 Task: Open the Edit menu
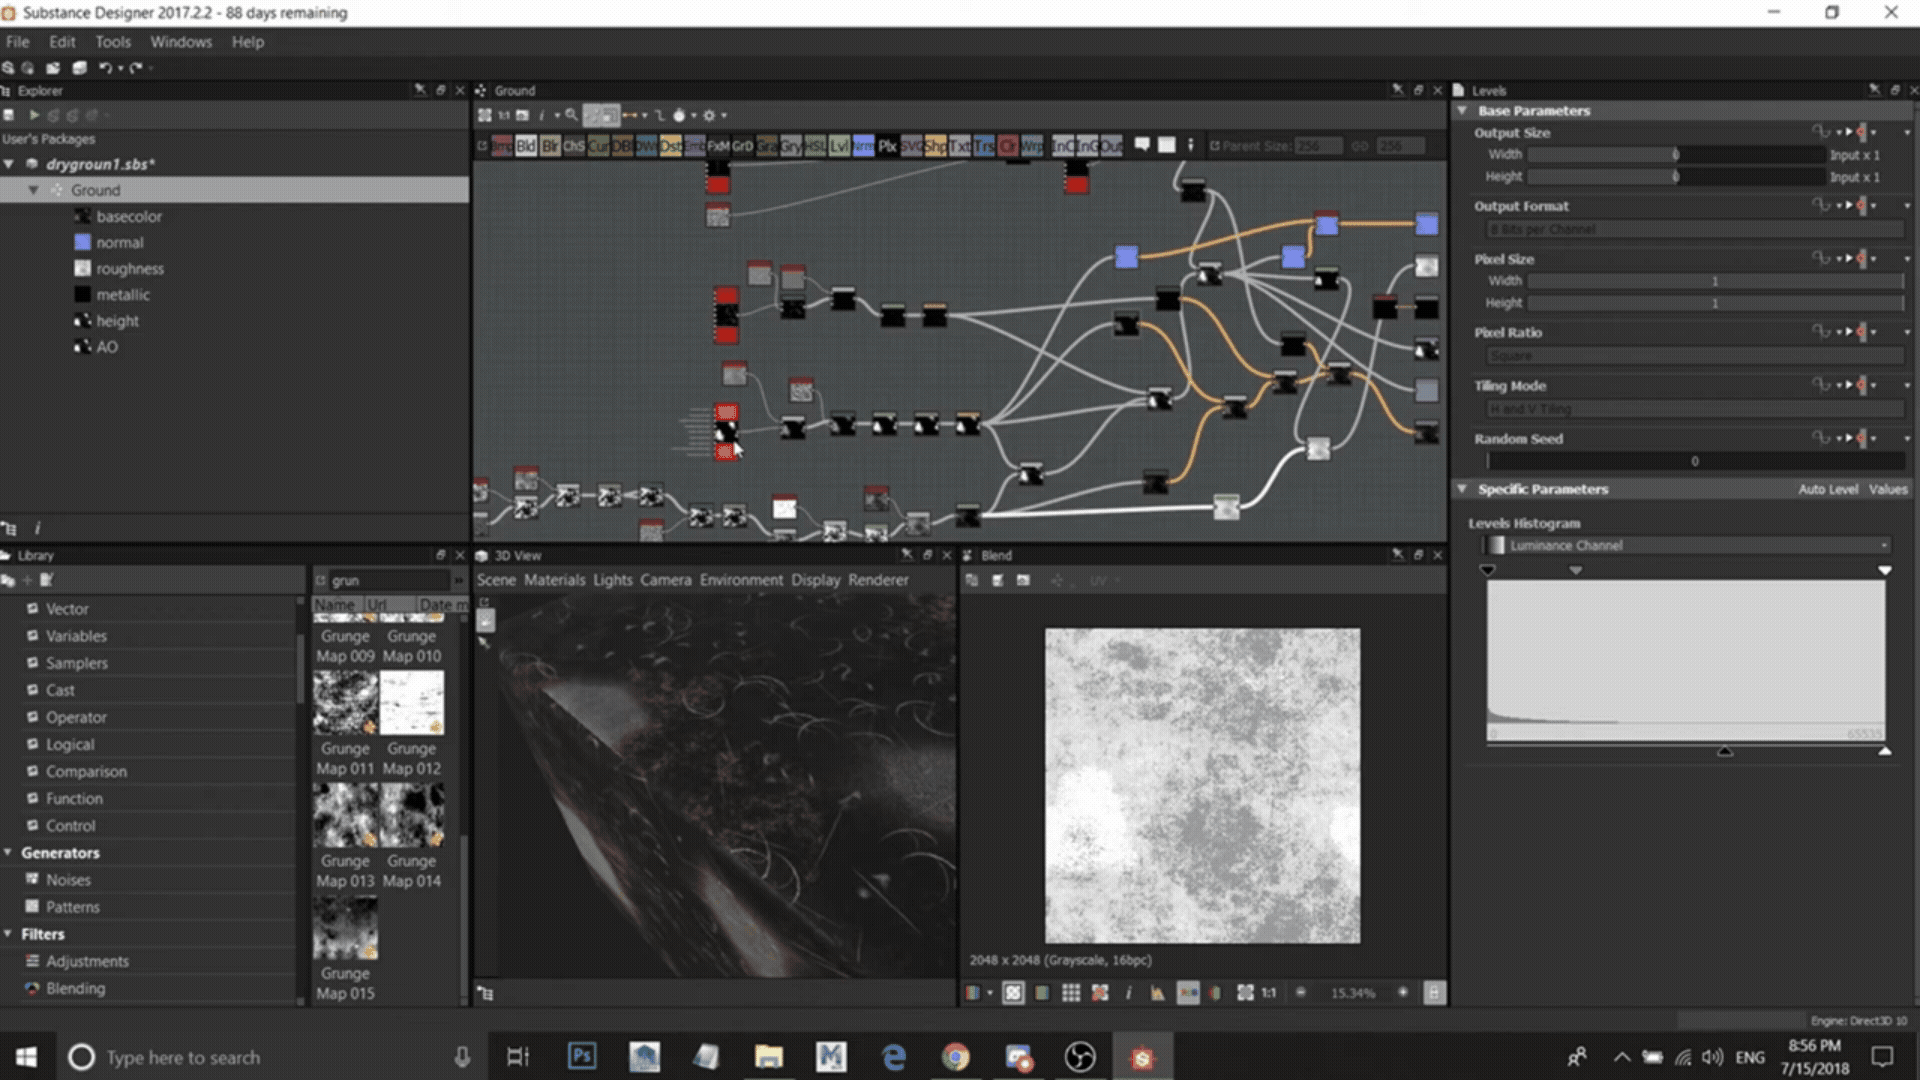[x=62, y=42]
